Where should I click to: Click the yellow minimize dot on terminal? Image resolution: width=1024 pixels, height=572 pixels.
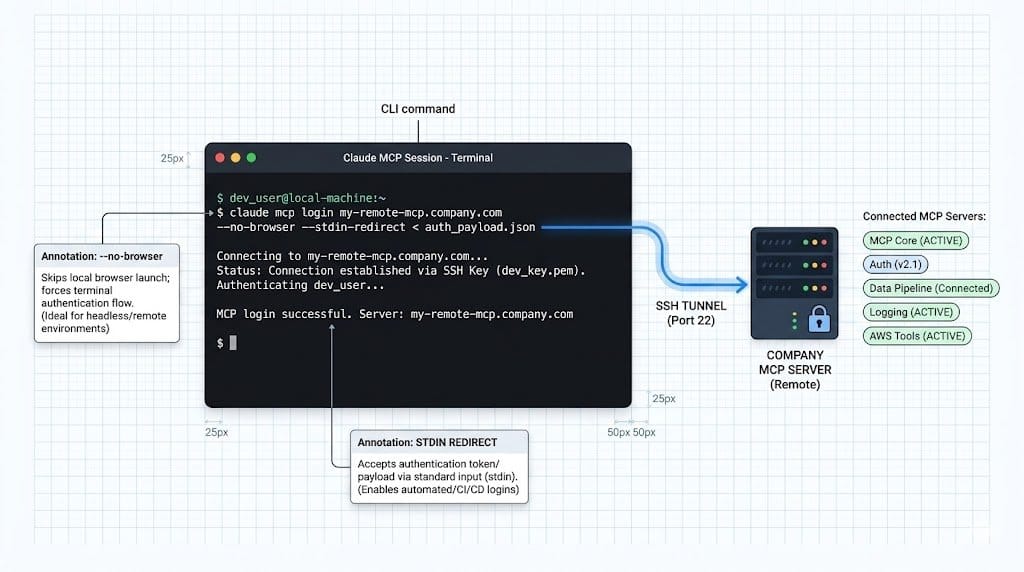[236, 157]
